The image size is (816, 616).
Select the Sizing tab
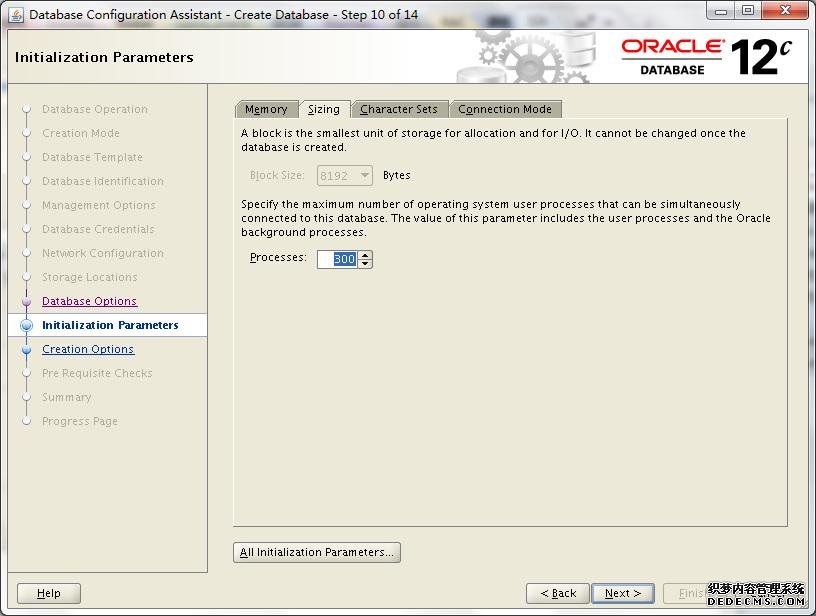click(x=323, y=109)
